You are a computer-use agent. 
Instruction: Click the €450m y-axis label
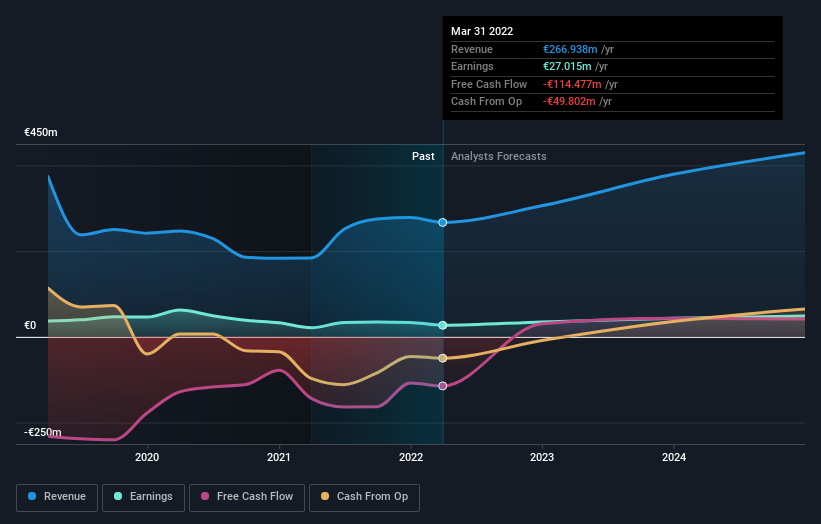point(41,132)
